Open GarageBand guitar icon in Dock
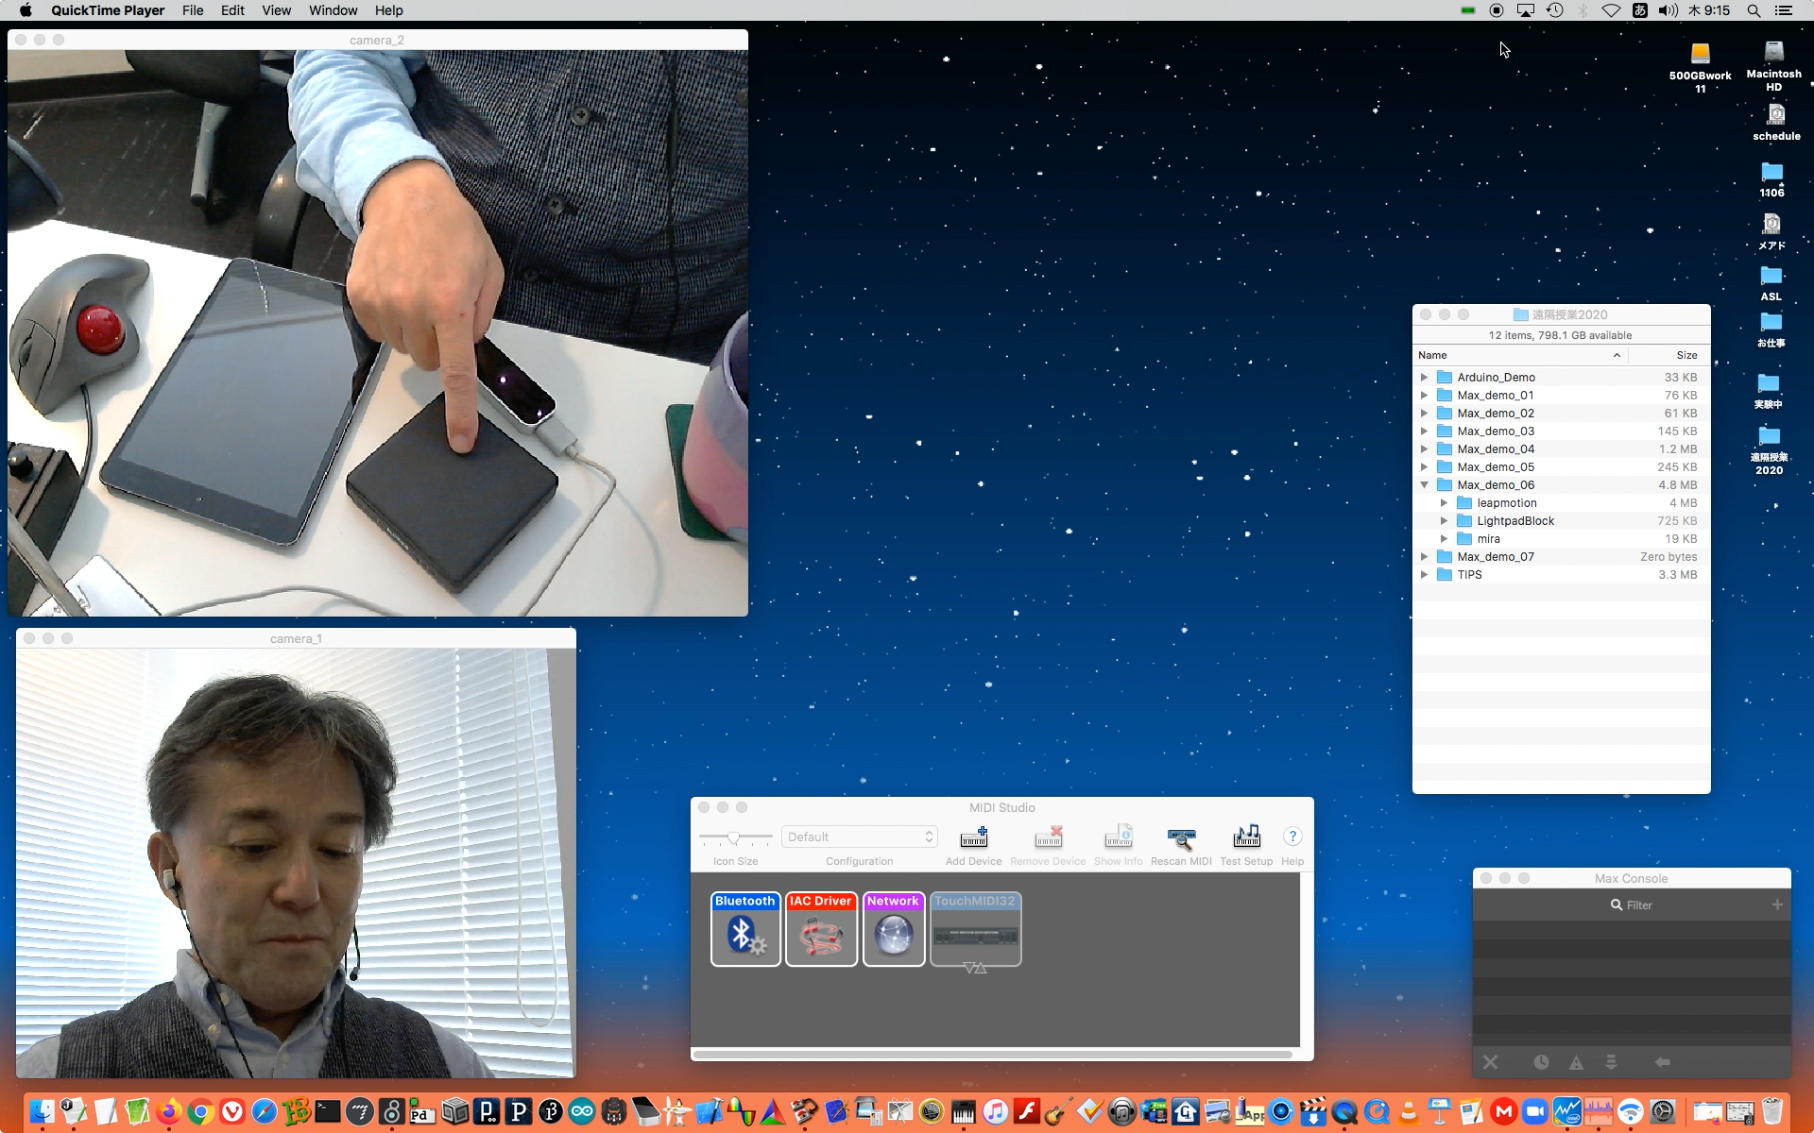 [x=1056, y=1111]
